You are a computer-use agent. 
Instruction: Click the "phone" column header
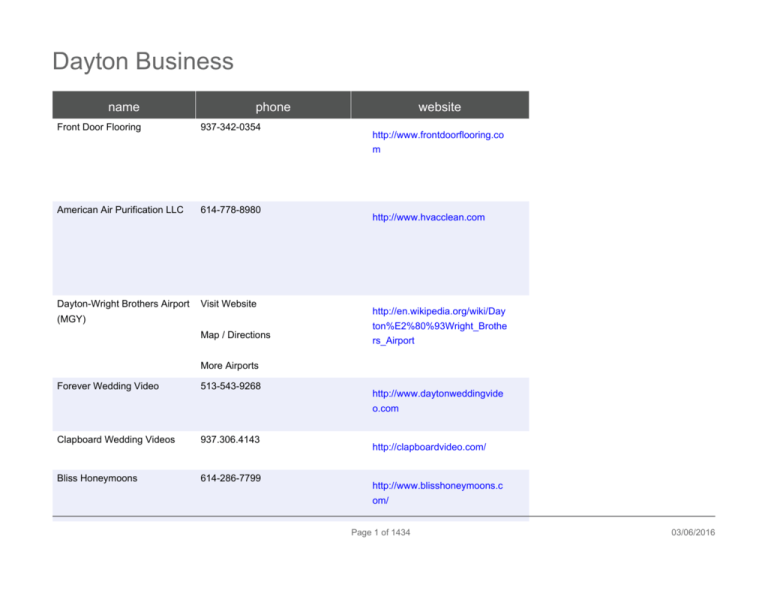(272, 106)
